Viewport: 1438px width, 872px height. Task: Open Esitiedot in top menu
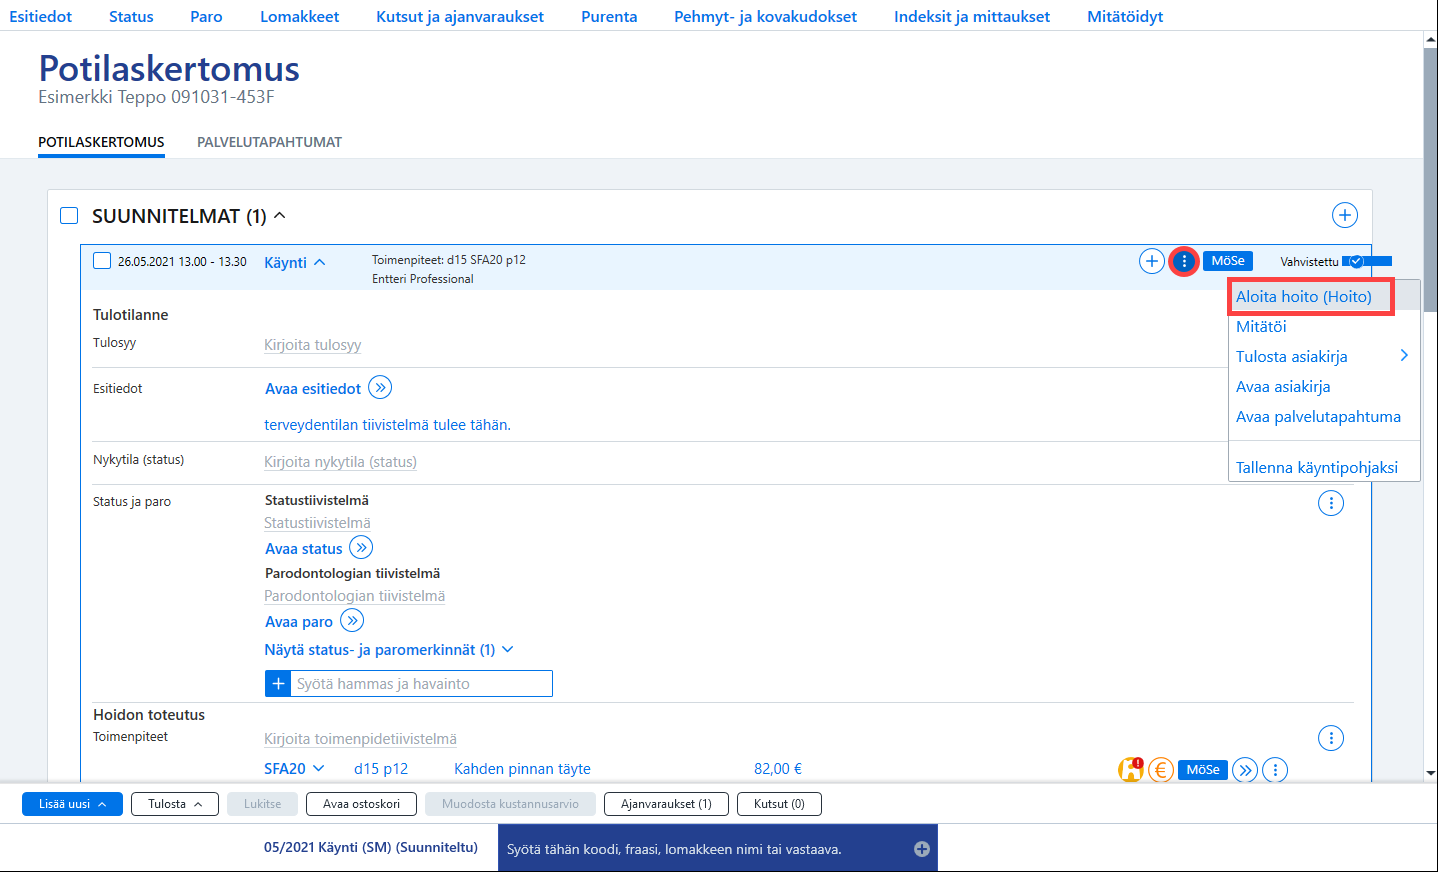41,16
